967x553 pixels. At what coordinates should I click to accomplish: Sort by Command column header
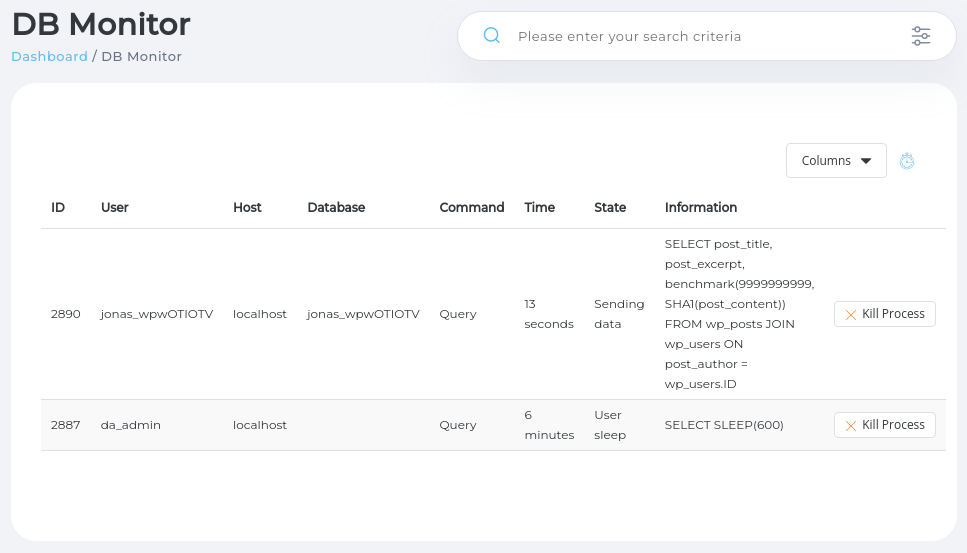471,208
